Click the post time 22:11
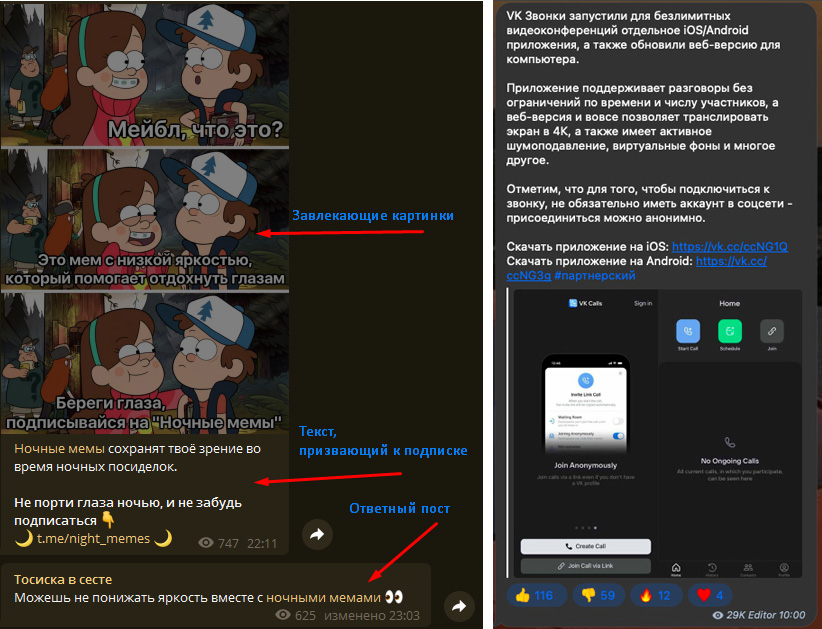This screenshot has width=822, height=629. point(262,544)
